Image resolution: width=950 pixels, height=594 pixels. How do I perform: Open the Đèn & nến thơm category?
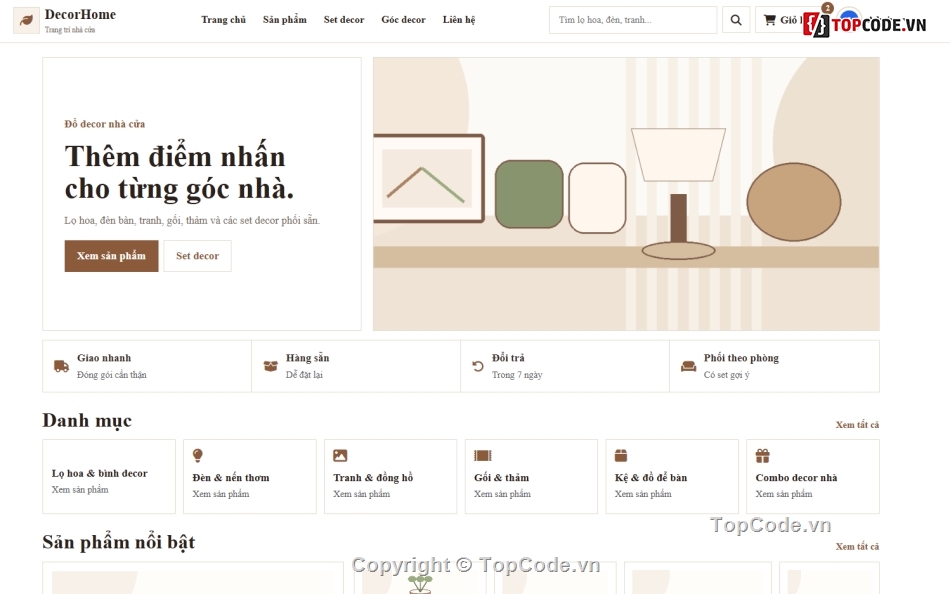pyautogui.click(x=250, y=476)
